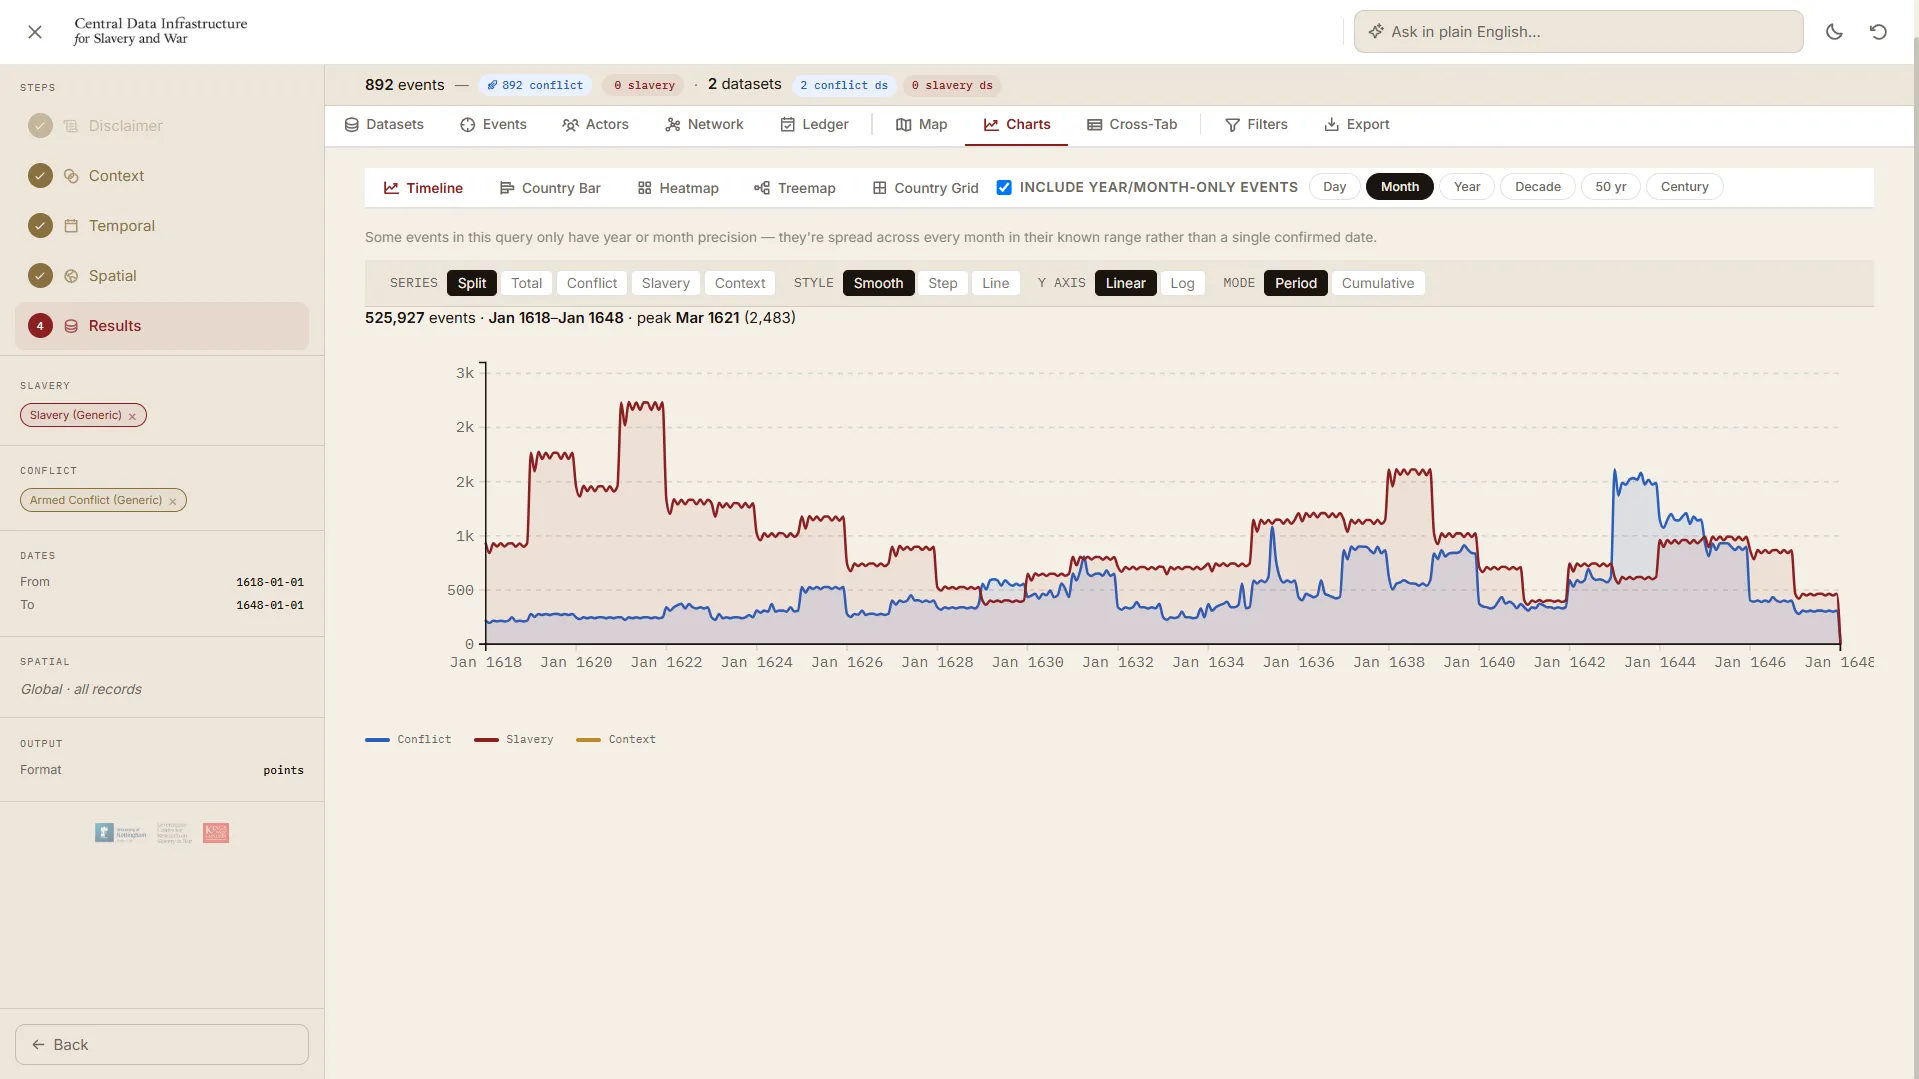
Task: Select Step chart style
Action: point(943,283)
